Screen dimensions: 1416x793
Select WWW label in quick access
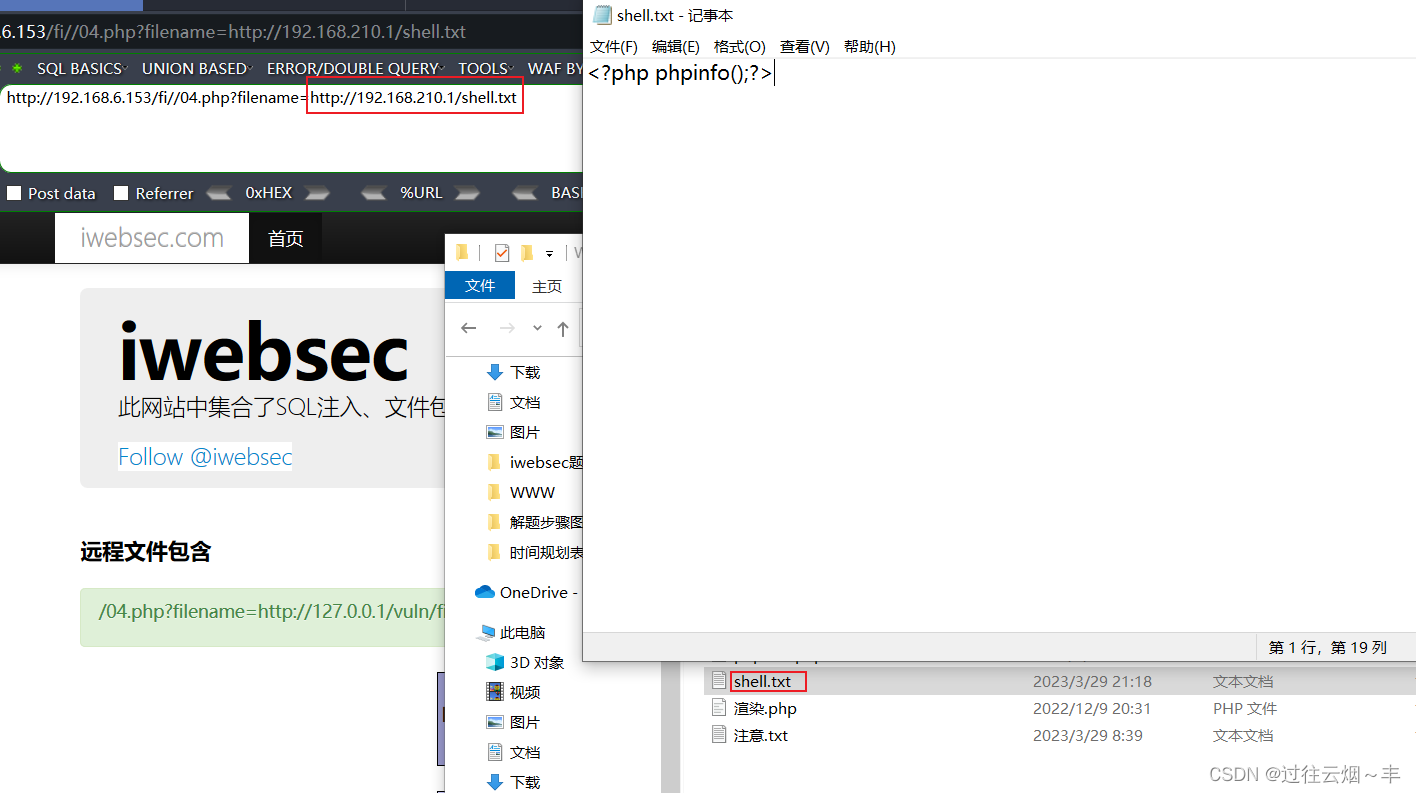coord(532,492)
